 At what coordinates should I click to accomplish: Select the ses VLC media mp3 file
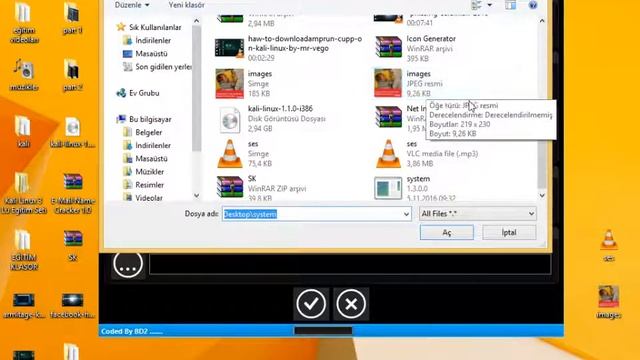click(x=427, y=153)
